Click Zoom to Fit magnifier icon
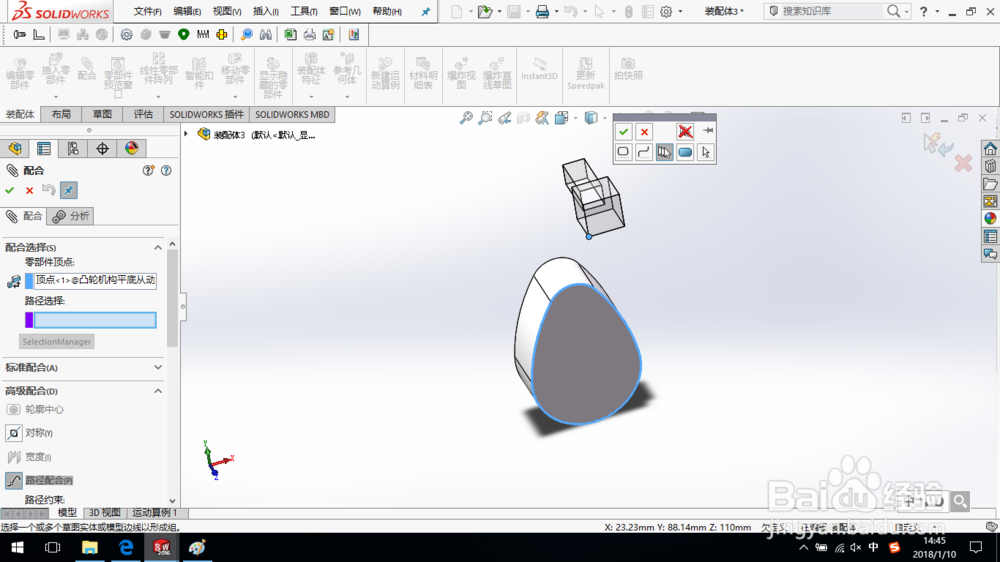This screenshot has height=562, width=1000. (x=466, y=118)
